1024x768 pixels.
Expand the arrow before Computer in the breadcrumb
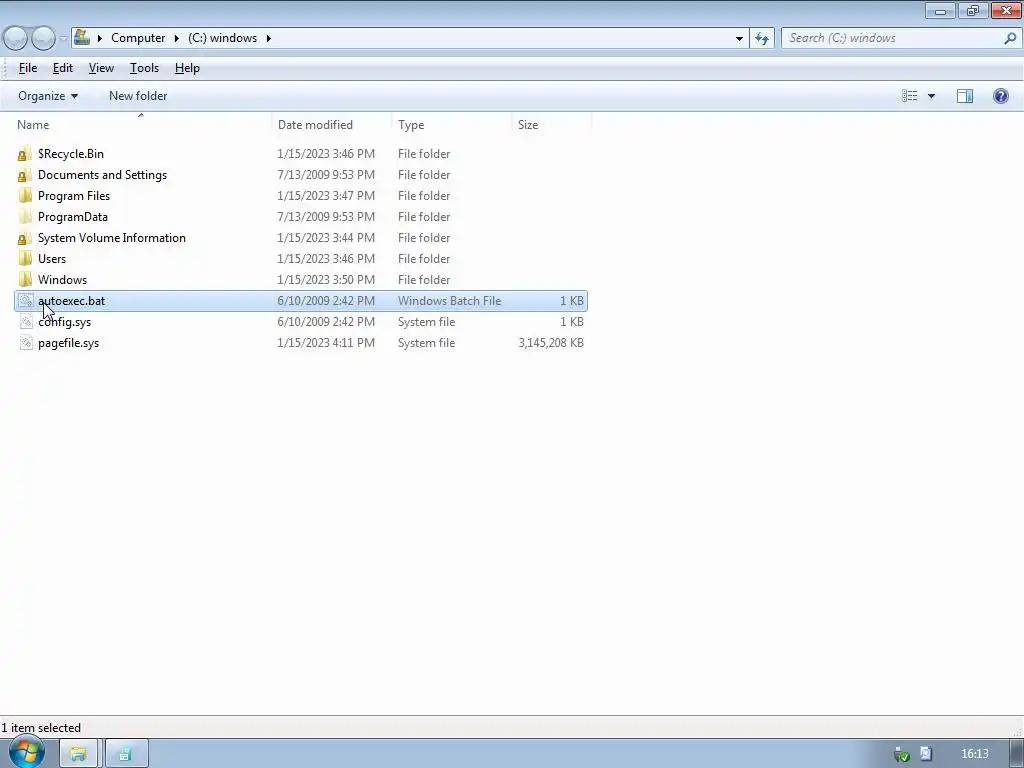pyautogui.click(x=100, y=39)
